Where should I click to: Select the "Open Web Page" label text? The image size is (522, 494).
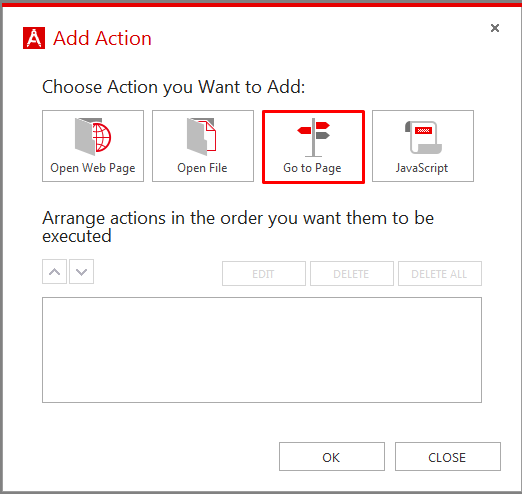pyautogui.click(x=93, y=168)
